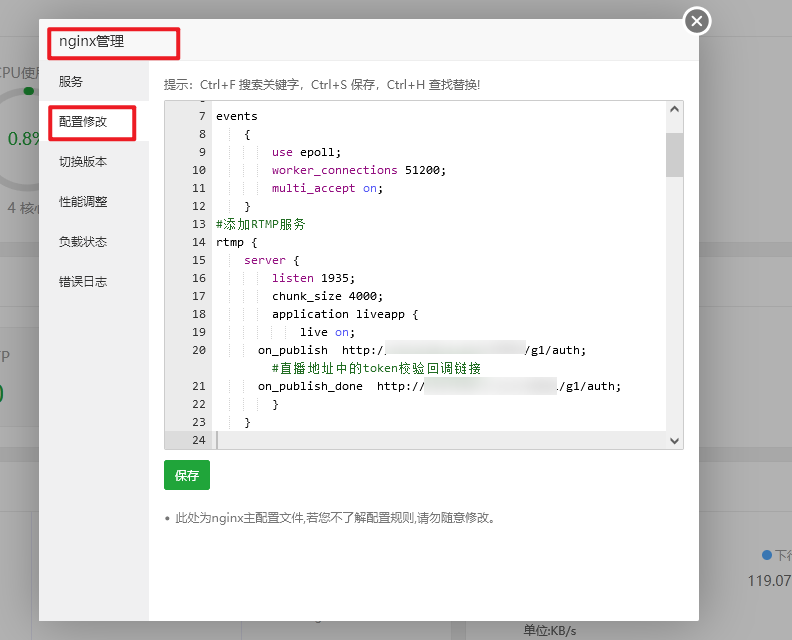Click the Ctrl+F hint text above editor
Screen dimensions: 792x640
[x=322, y=84]
